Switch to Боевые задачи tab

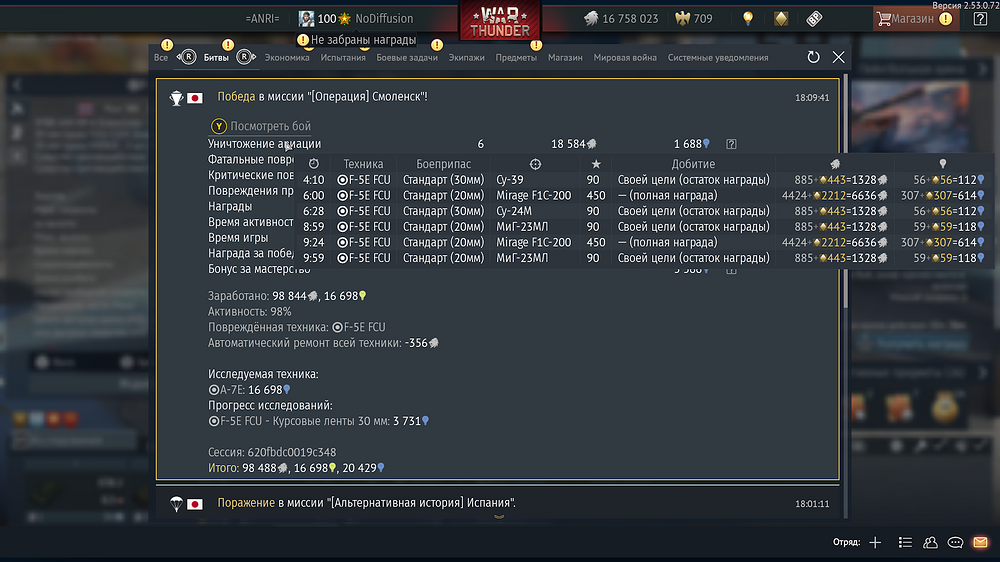[x=407, y=57]
